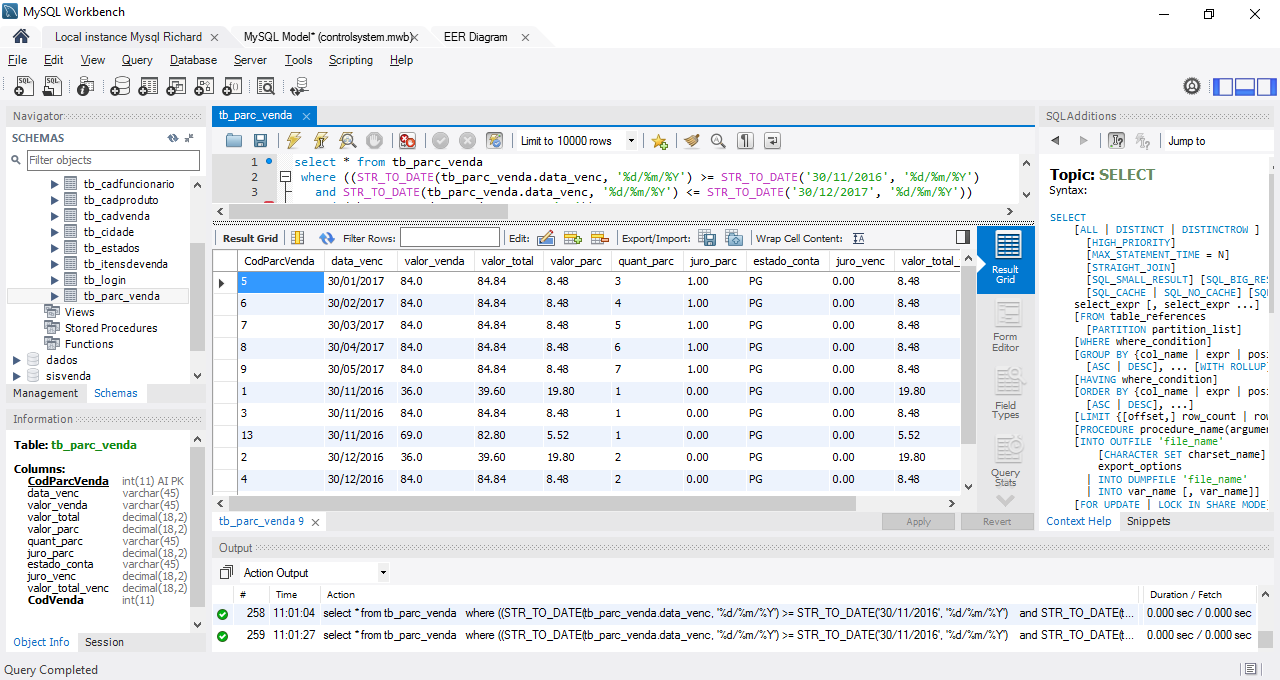Collapse statement fold on line 2
The height and width of the screenshot is (680, 1280).
click(x=284, y=177)
